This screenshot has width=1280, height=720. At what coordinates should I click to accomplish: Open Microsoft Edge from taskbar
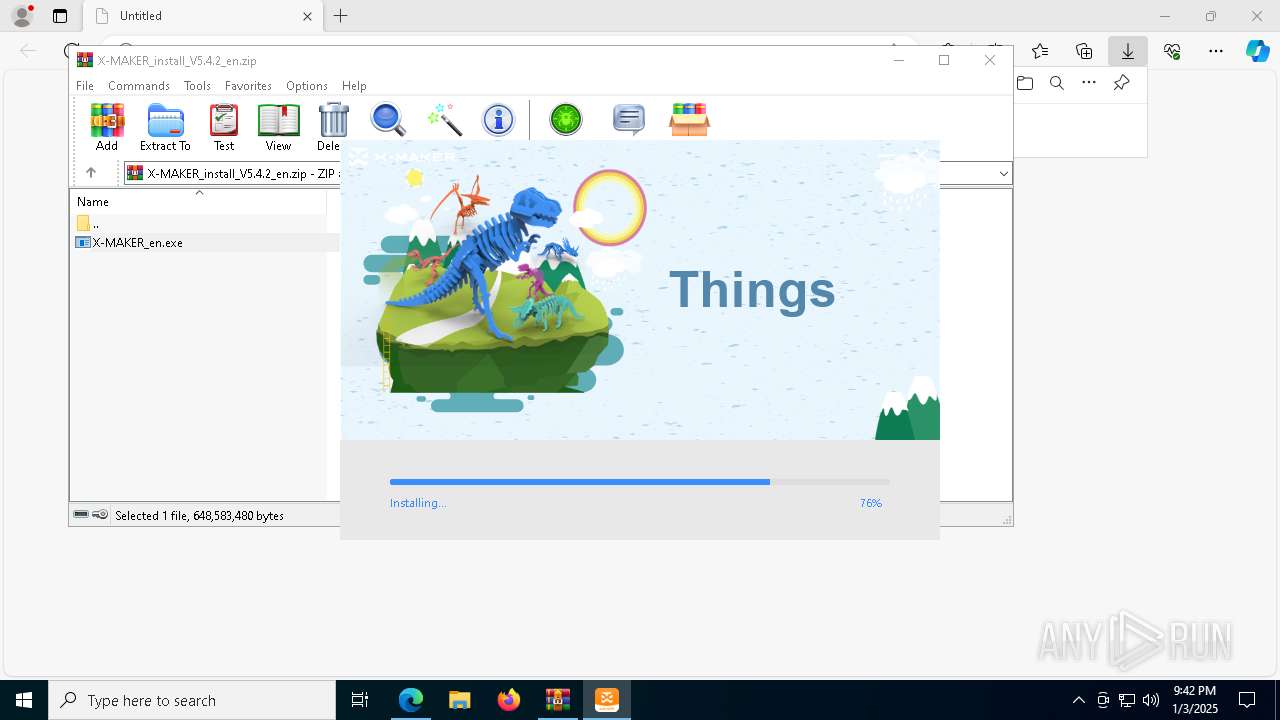click(411, 700)
